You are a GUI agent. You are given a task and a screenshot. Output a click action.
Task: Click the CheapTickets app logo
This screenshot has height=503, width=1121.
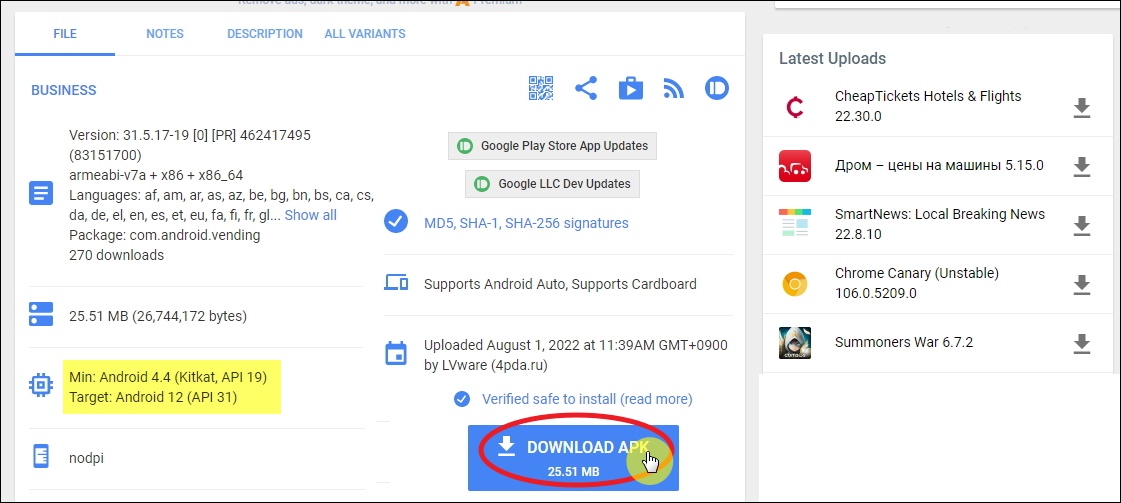click(794, 108)
